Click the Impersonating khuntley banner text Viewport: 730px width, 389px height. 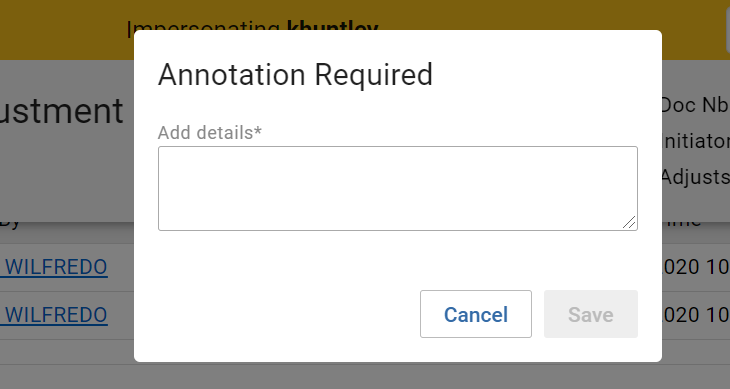click(252, 26)
